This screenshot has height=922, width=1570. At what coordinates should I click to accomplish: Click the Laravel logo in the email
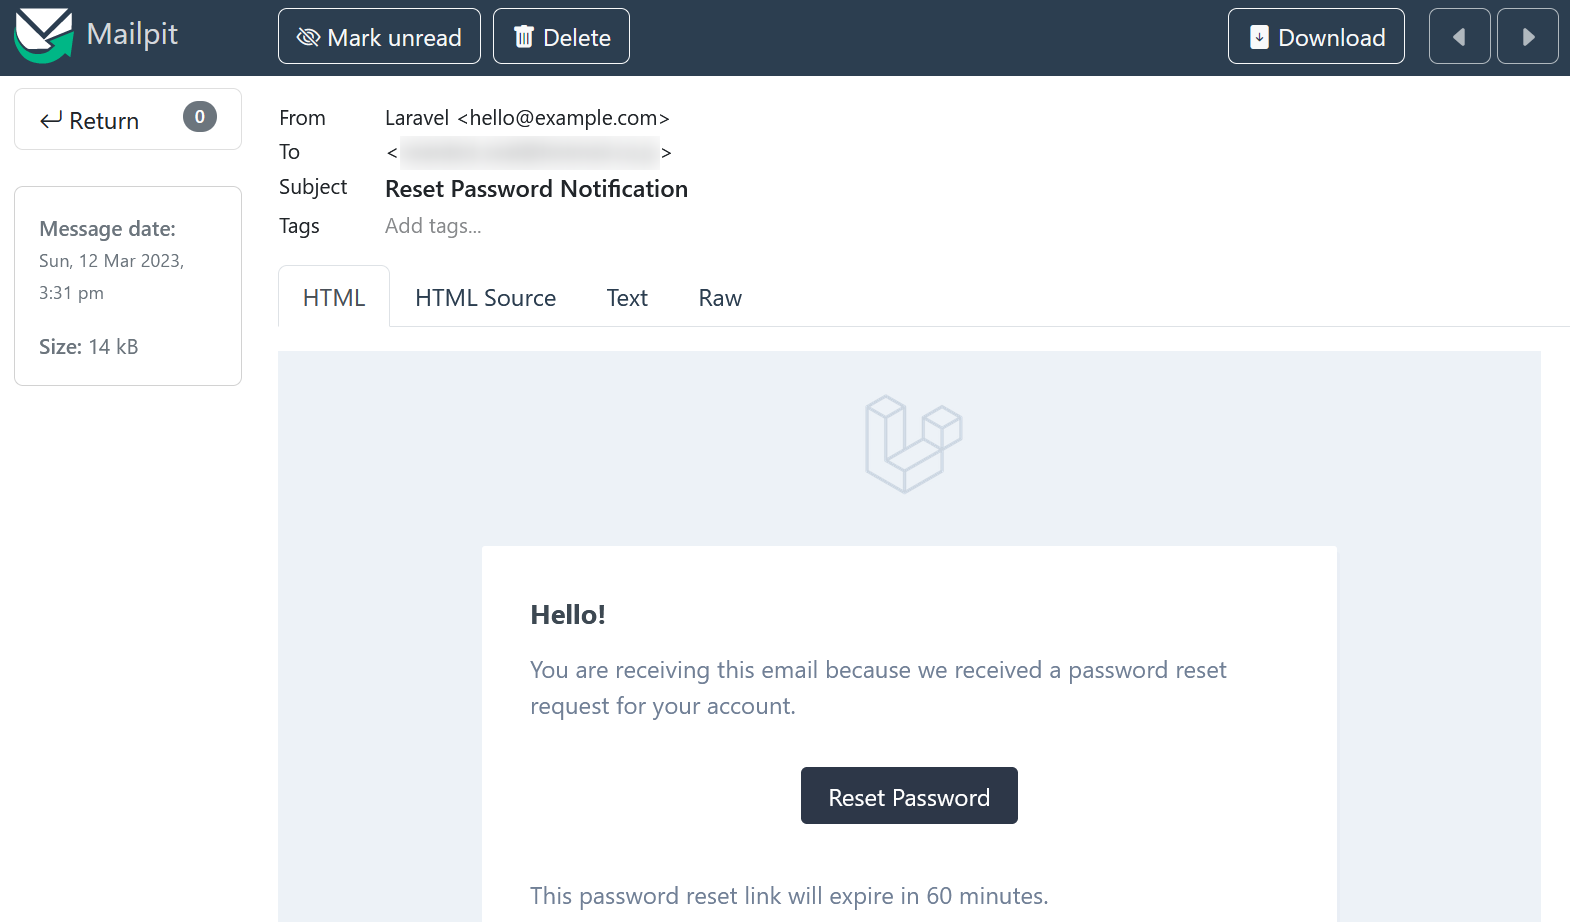click(913, 444)
